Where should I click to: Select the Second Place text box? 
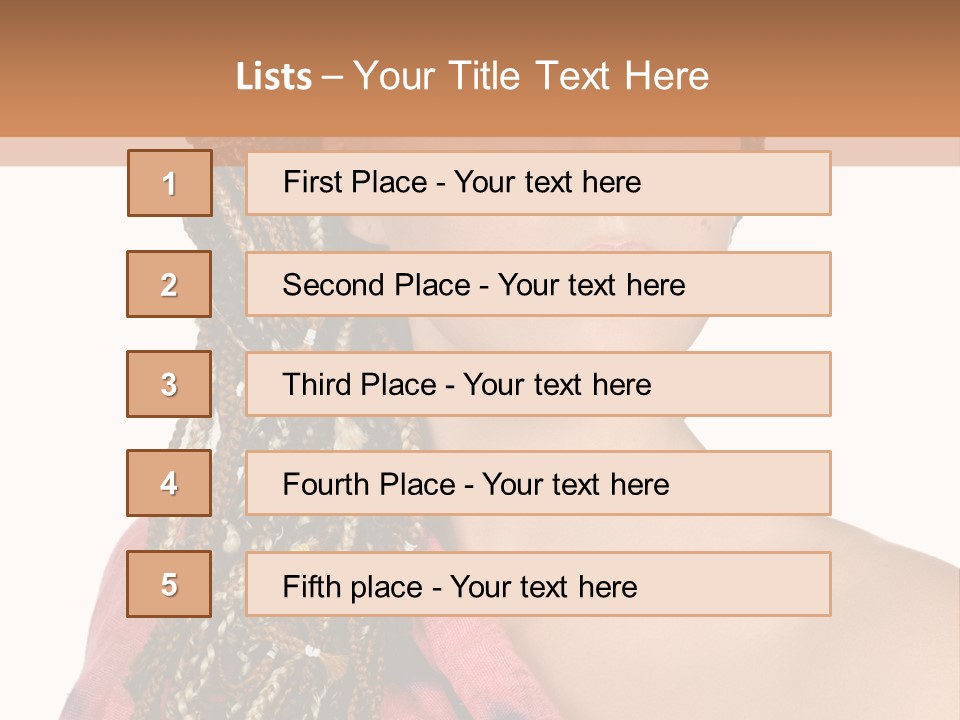(538, 284)
